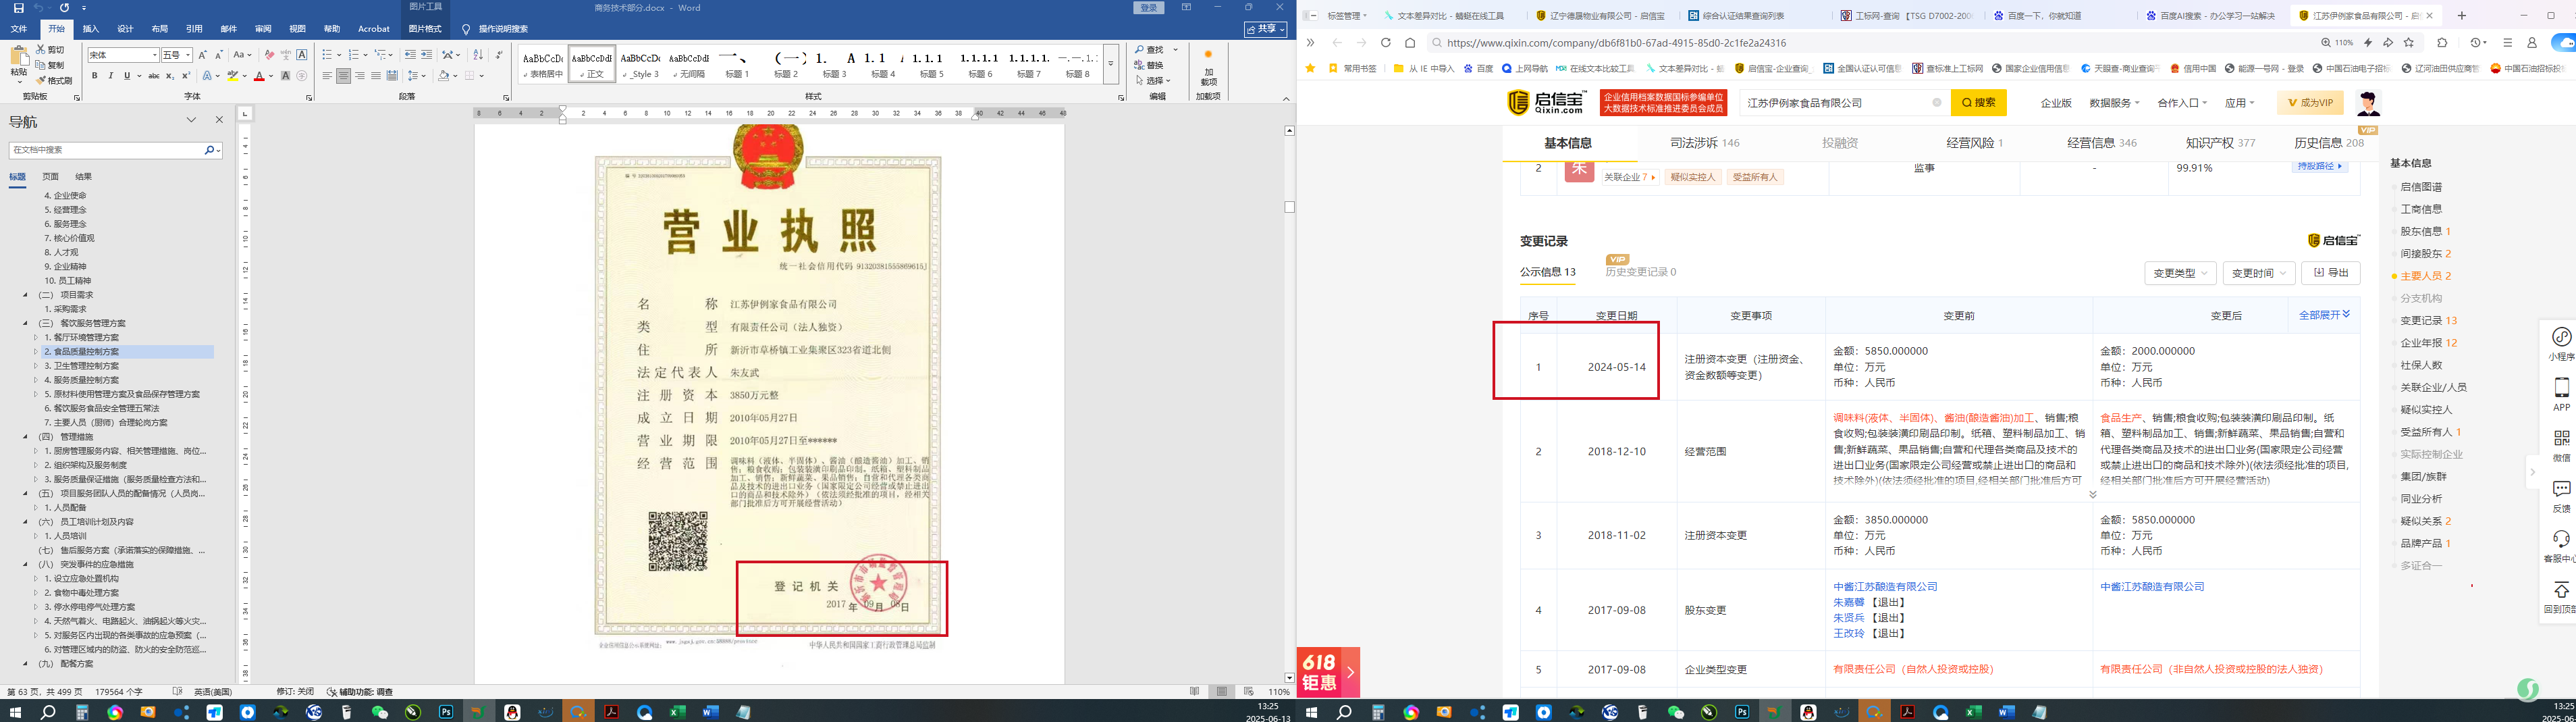Open the 图片格式 ribbon tab
The width and height of the screenshot is (2576, 722).
425,29
